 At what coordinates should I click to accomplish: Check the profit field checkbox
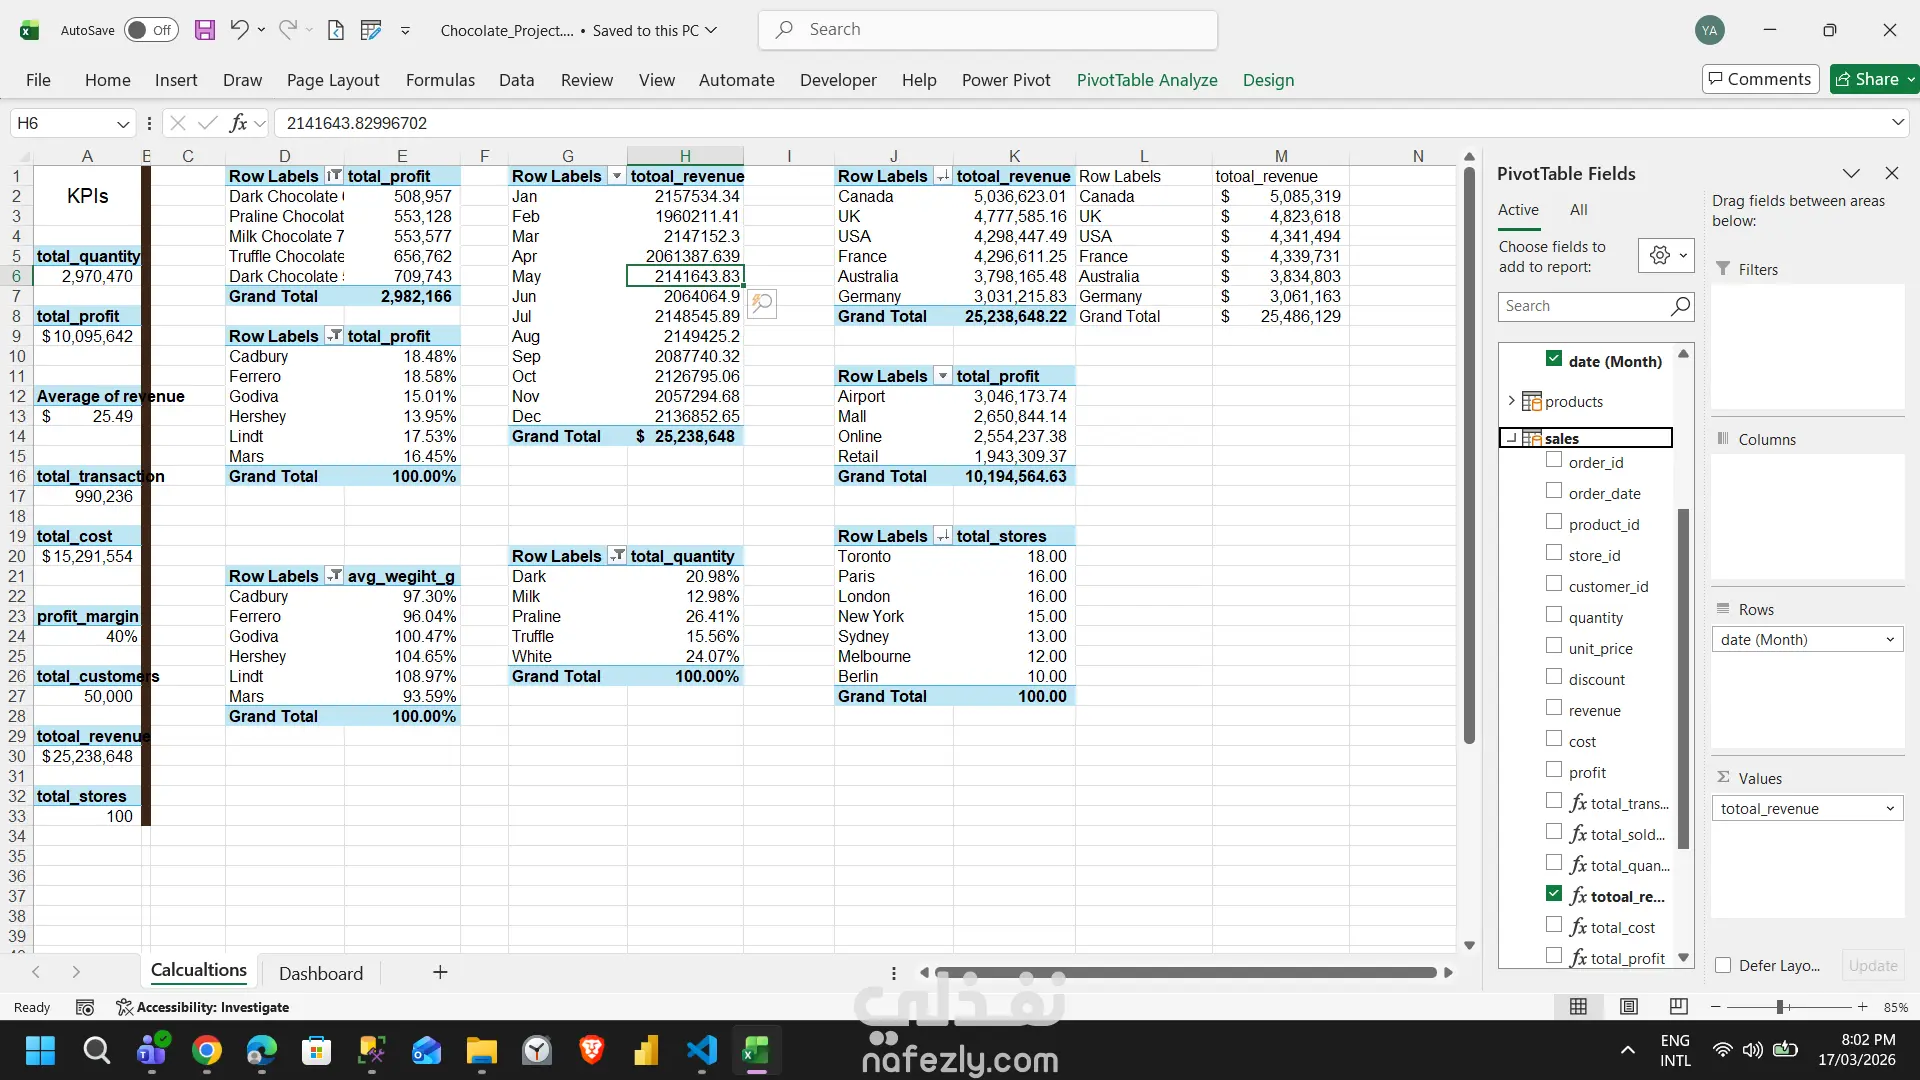pos(1554,770)
